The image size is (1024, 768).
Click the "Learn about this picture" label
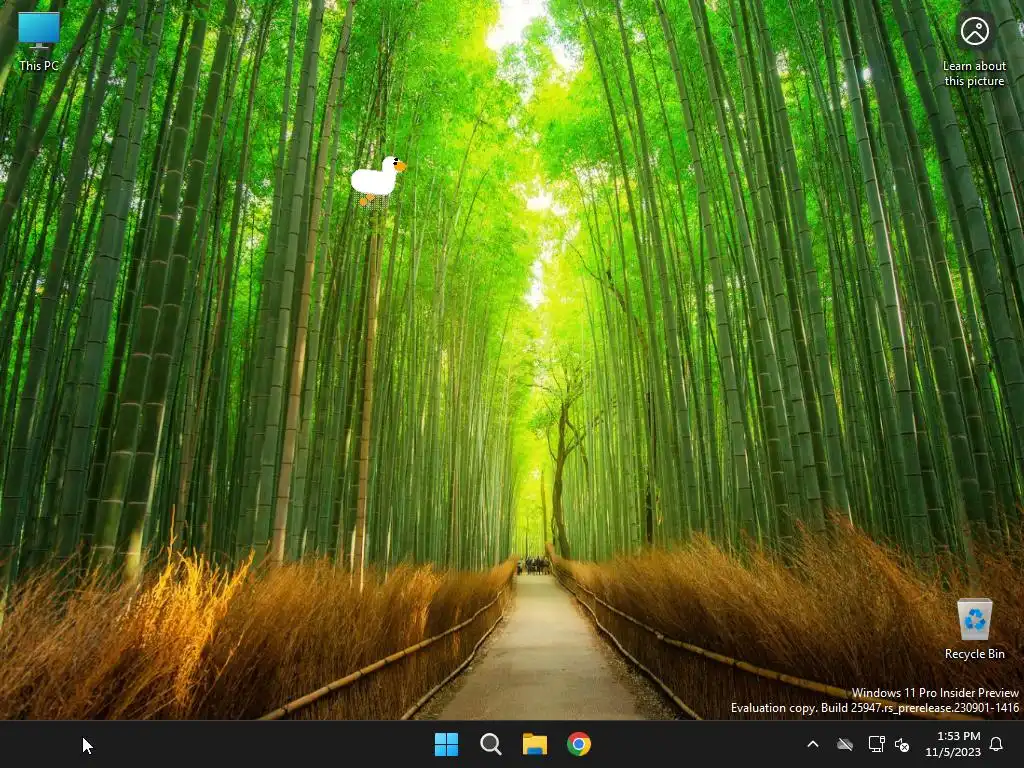pos(974,73)
